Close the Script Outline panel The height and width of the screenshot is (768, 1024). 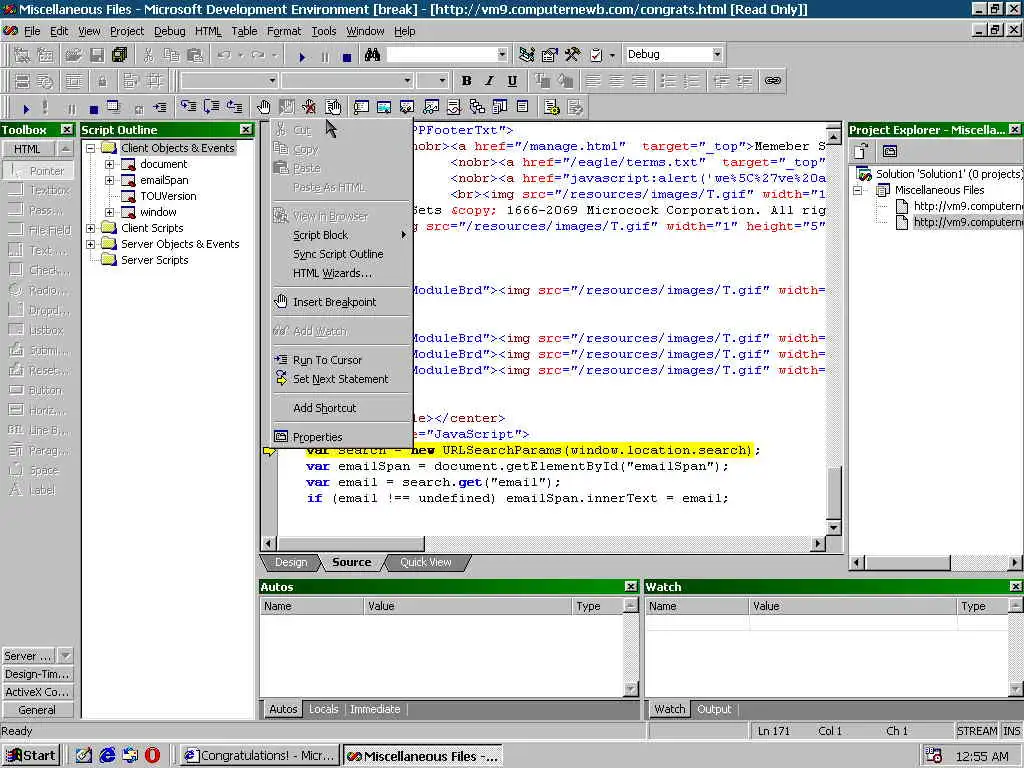pos(246,130)
